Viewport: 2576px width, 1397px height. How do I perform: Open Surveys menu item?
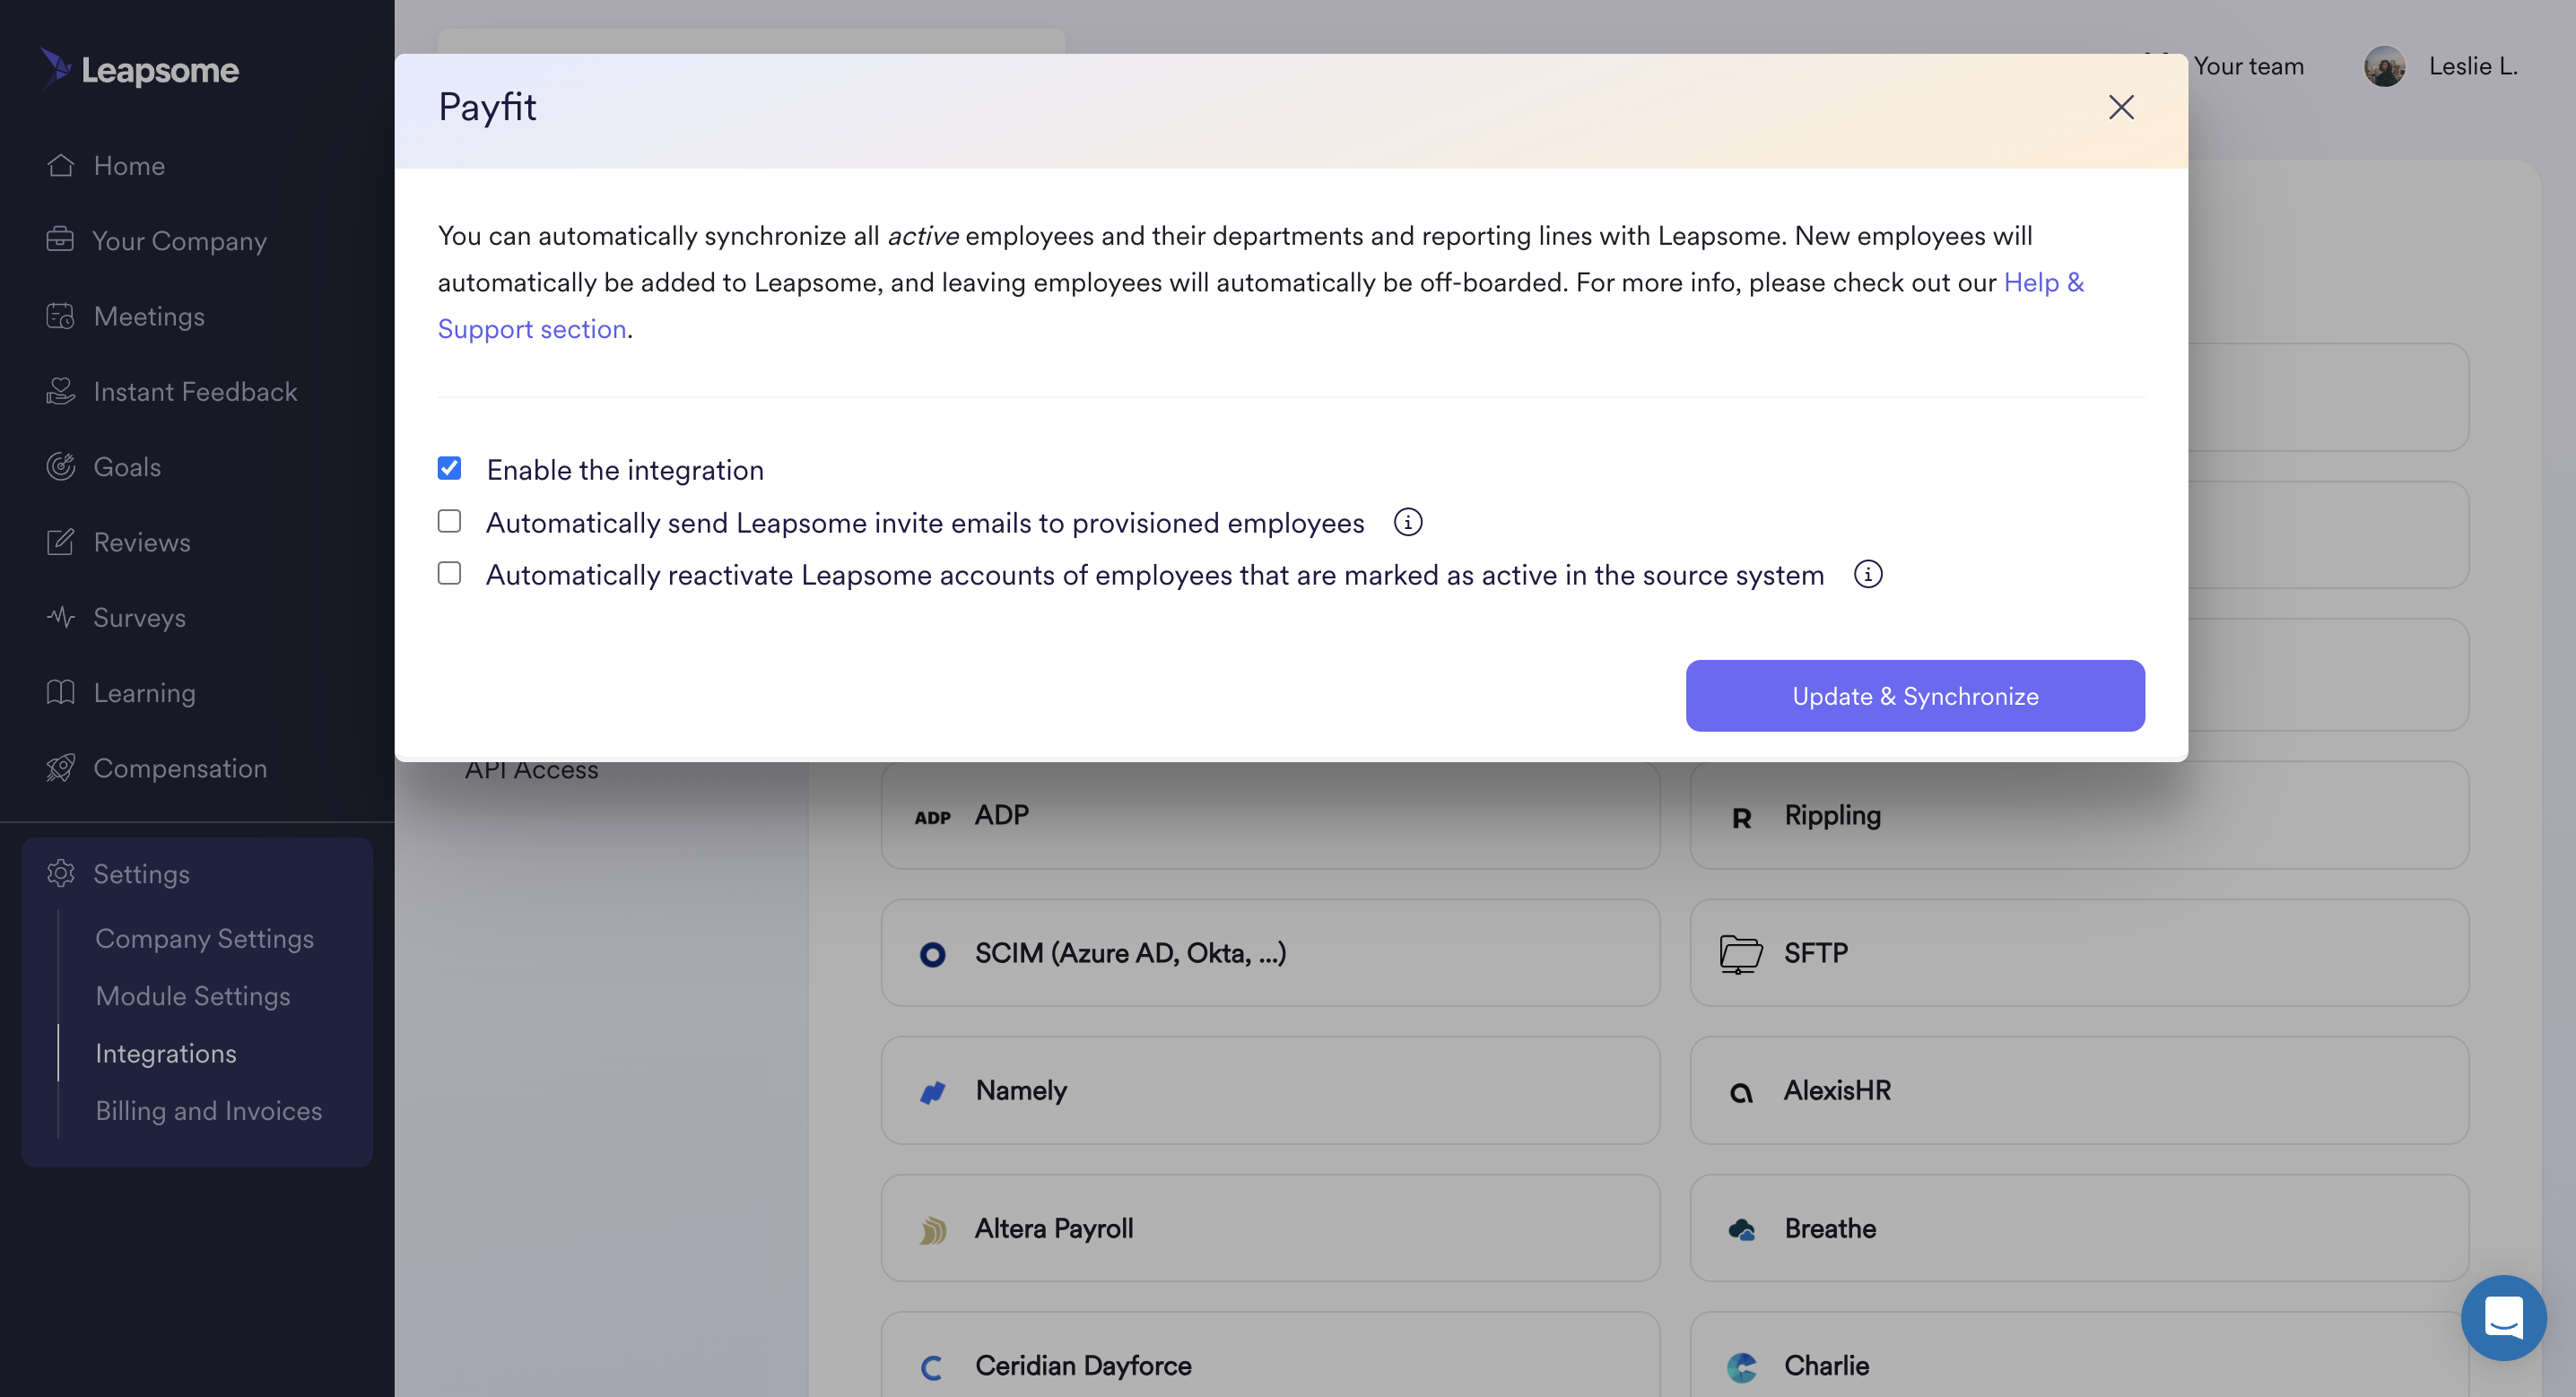[139, 618]
